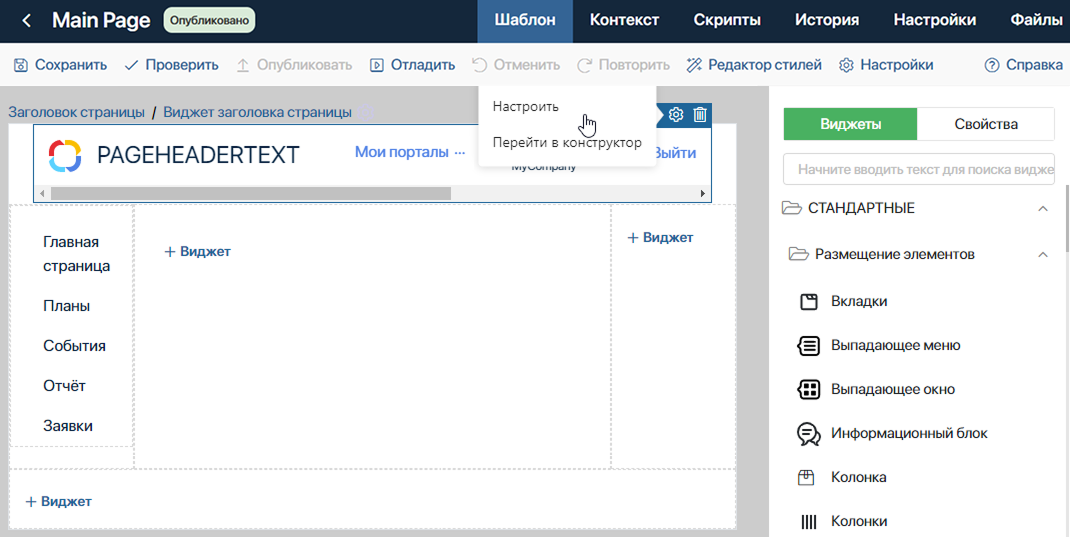1070x537 pixels.
Task: Open Редактор стилей style editor
Action: click(x=754, y=65)
